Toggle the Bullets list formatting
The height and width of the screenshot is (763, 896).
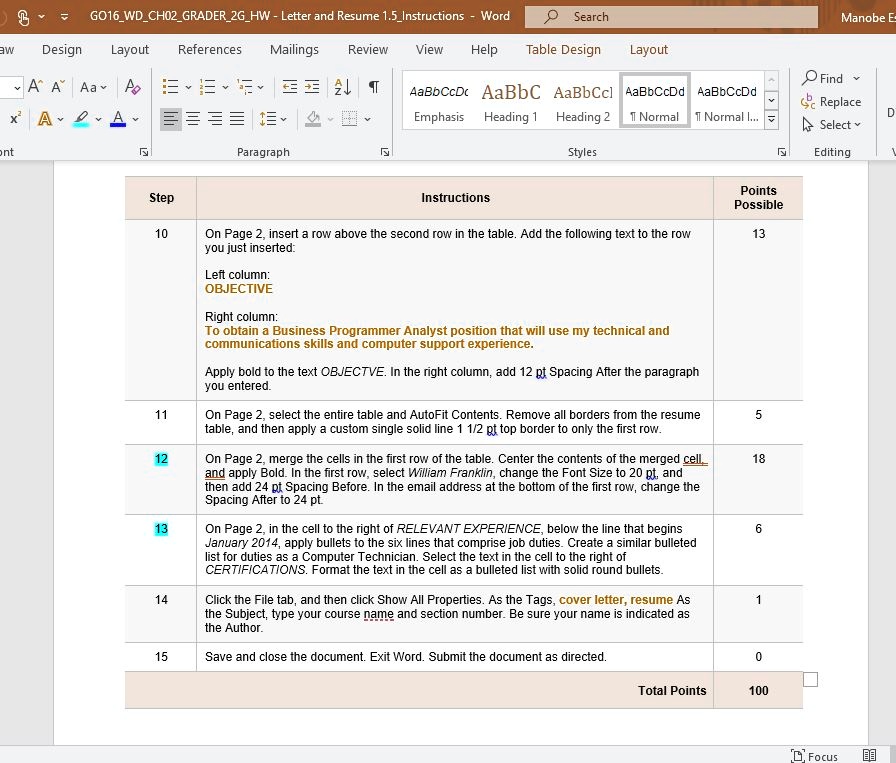coord(171,86)
